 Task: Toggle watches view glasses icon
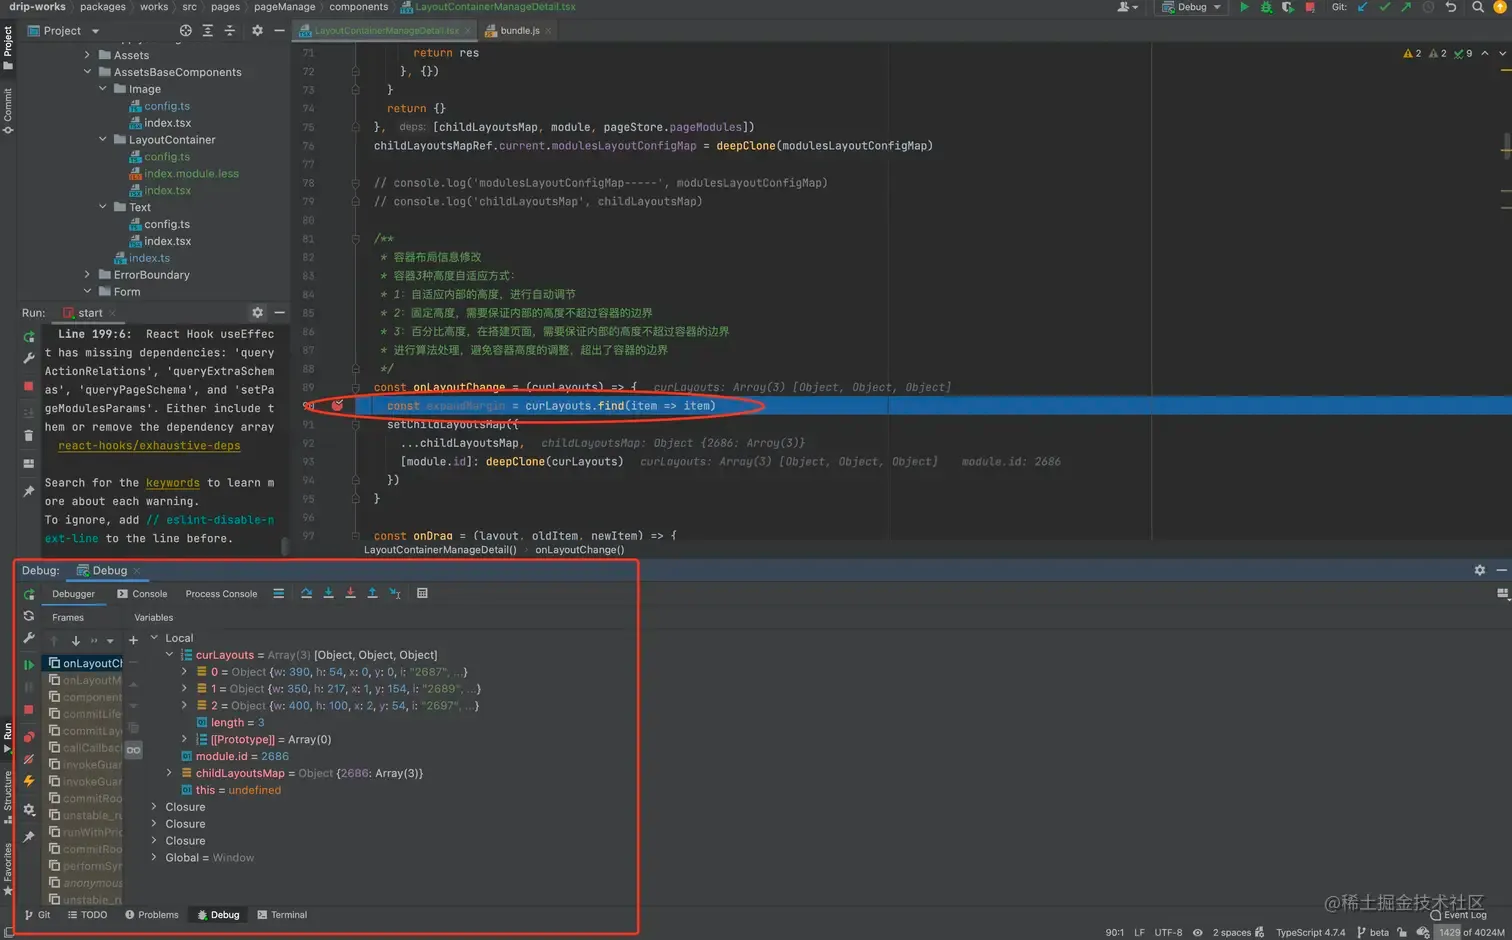pos(133,750)
